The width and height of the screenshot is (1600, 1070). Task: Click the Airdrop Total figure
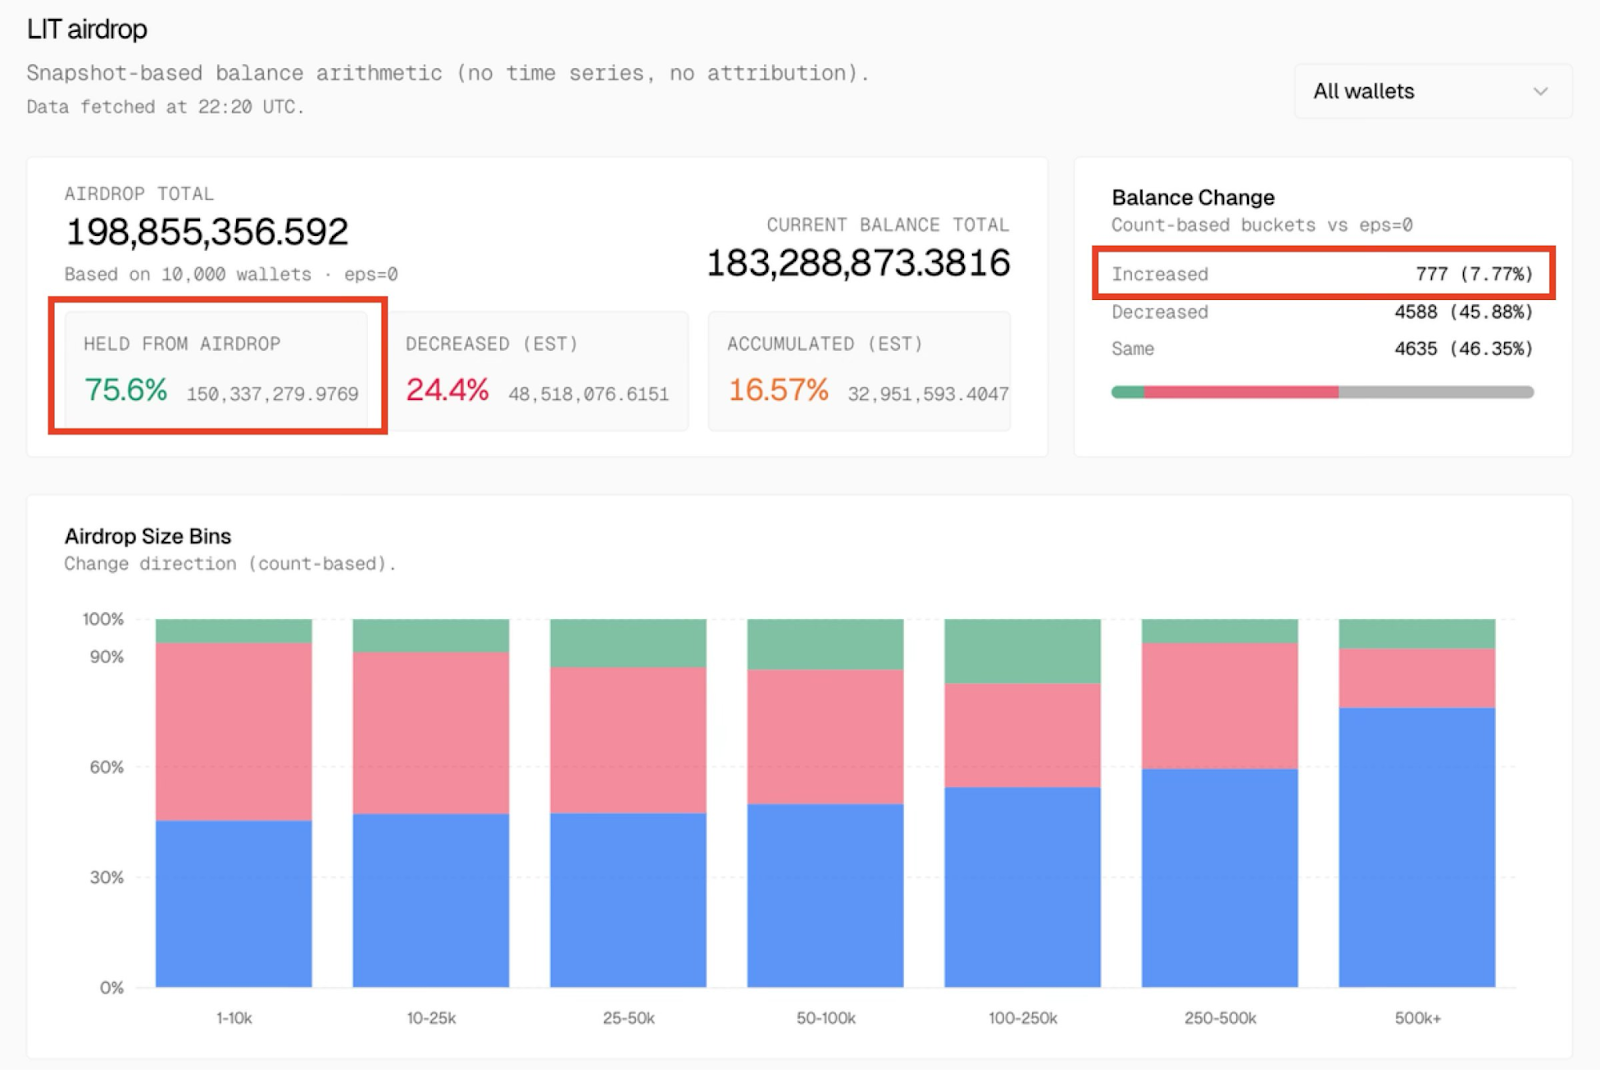point(207,231)
